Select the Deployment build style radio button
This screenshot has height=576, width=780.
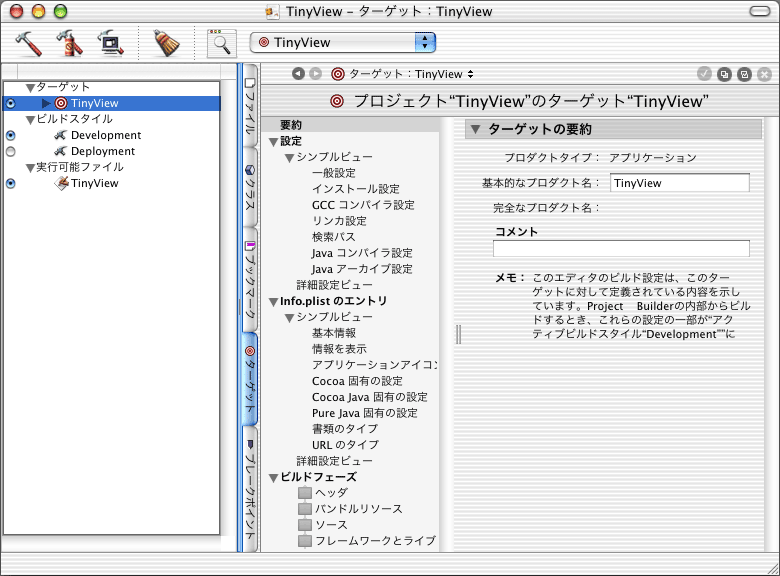coord(11,151)
